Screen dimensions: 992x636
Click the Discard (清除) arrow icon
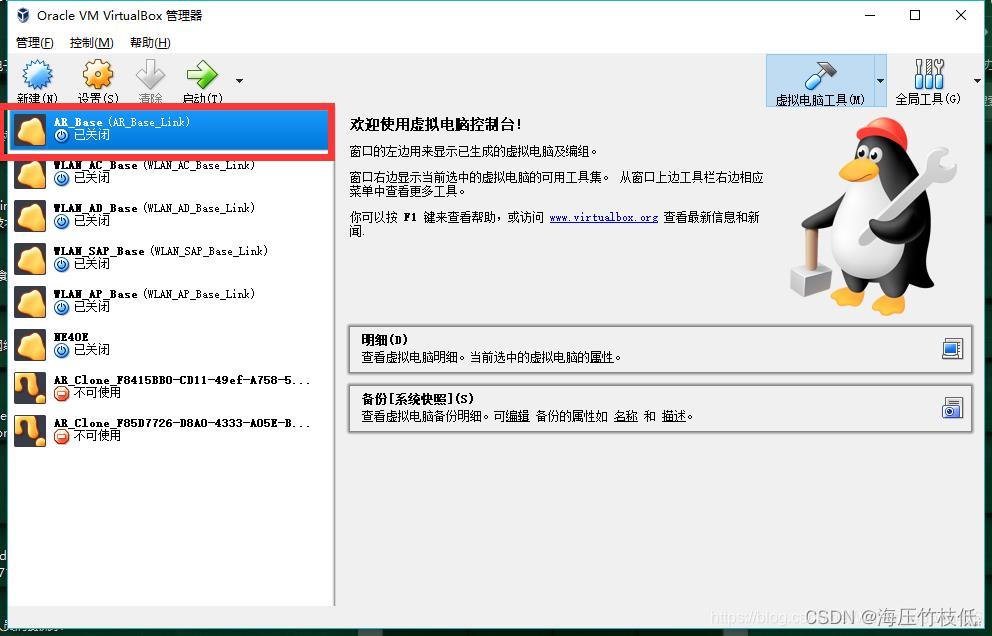tap(151, 75)
